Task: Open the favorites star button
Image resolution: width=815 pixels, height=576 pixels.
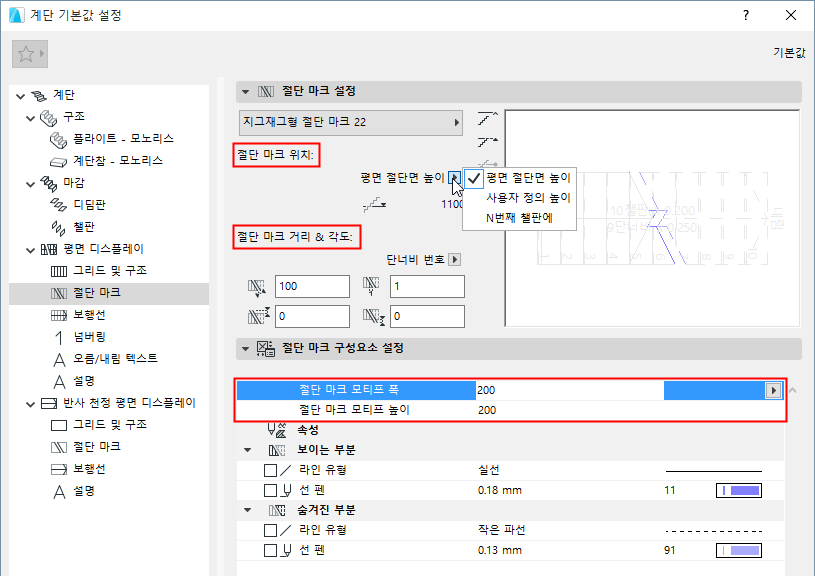Action: tap(30, 54)
